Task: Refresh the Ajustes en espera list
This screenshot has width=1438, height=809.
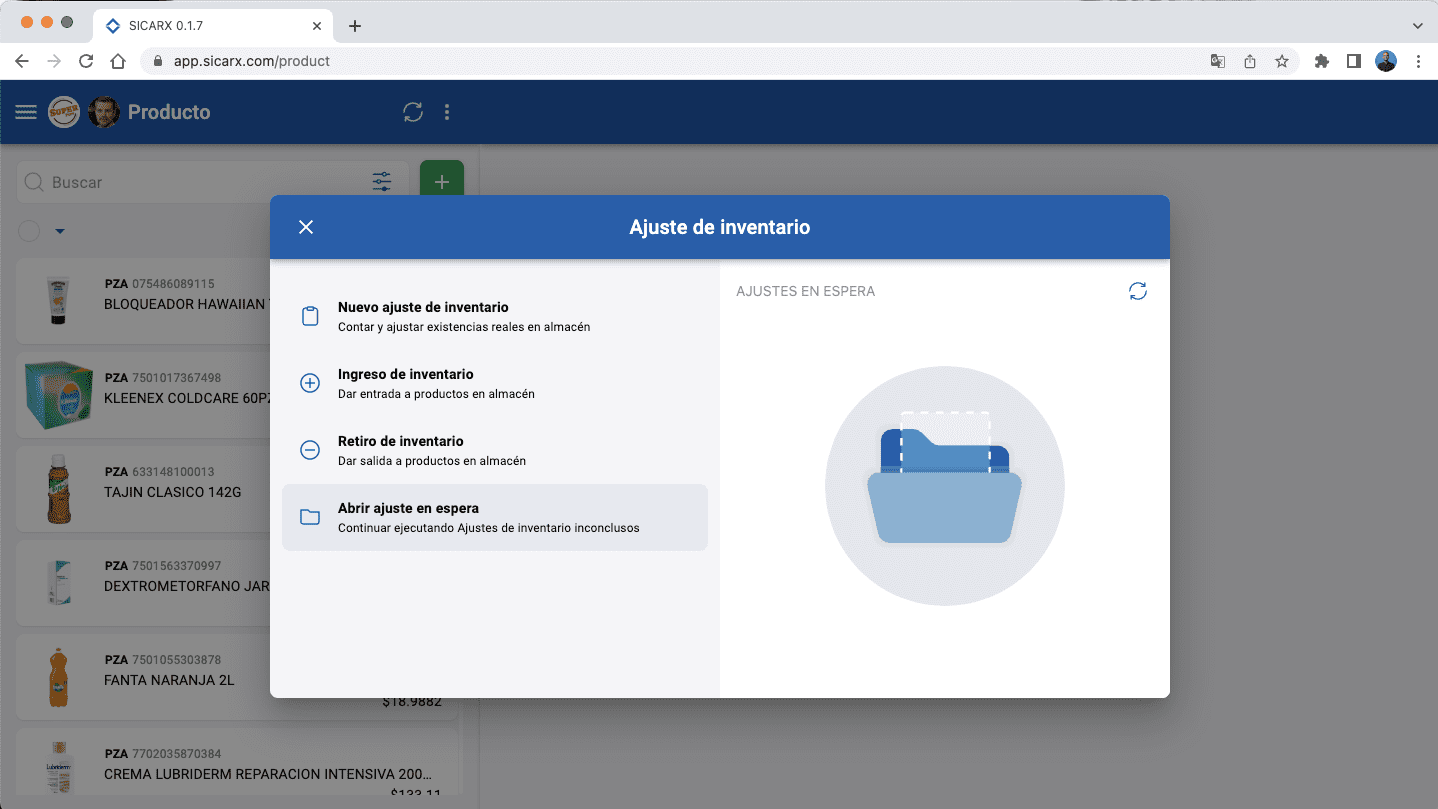Action: click(x=1137, y=291)
